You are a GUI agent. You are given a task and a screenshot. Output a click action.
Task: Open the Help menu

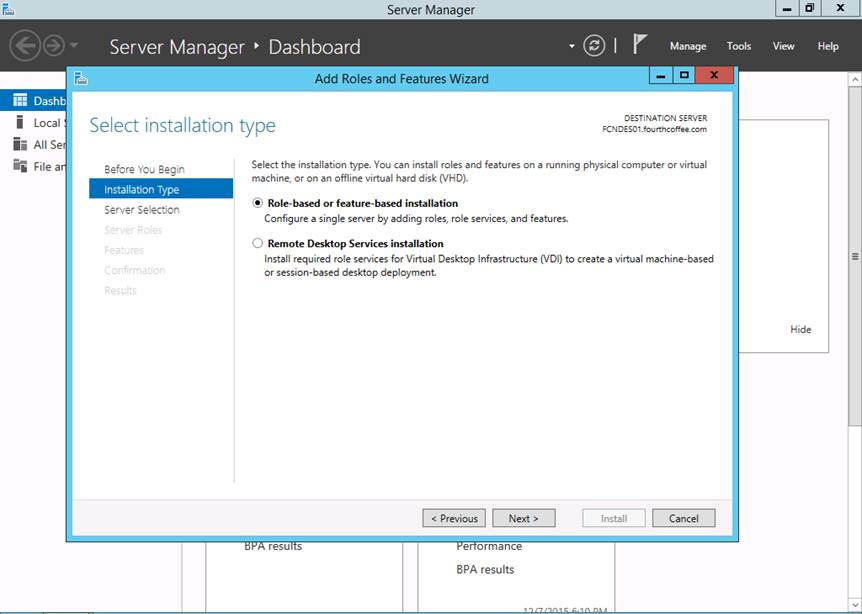(x=828, y=46)
